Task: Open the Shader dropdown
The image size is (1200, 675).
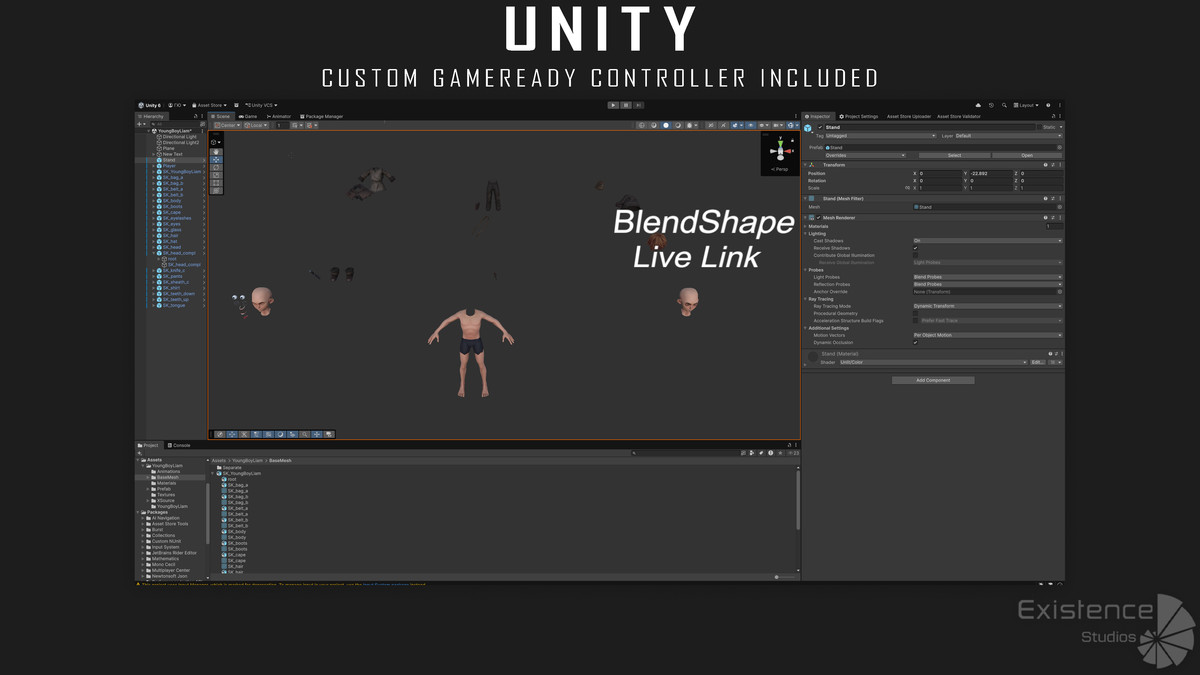Action: pos(934,362)
